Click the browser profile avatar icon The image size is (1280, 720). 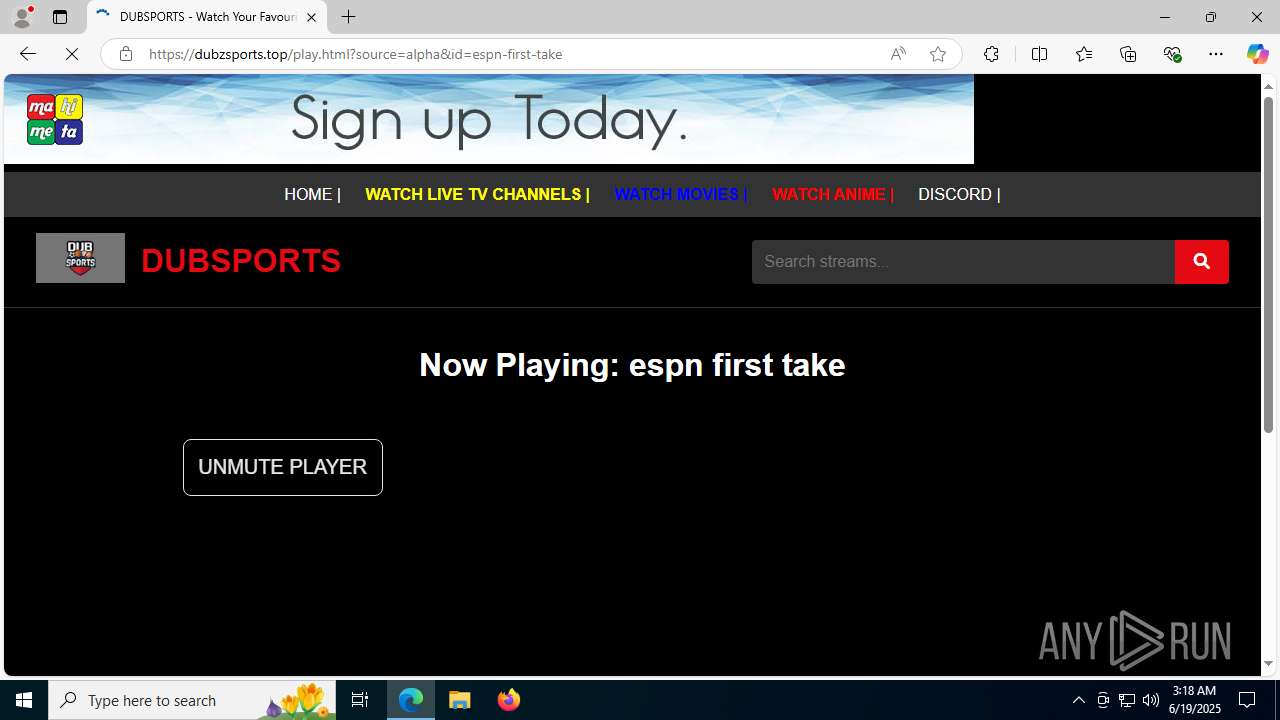[22, 17]
